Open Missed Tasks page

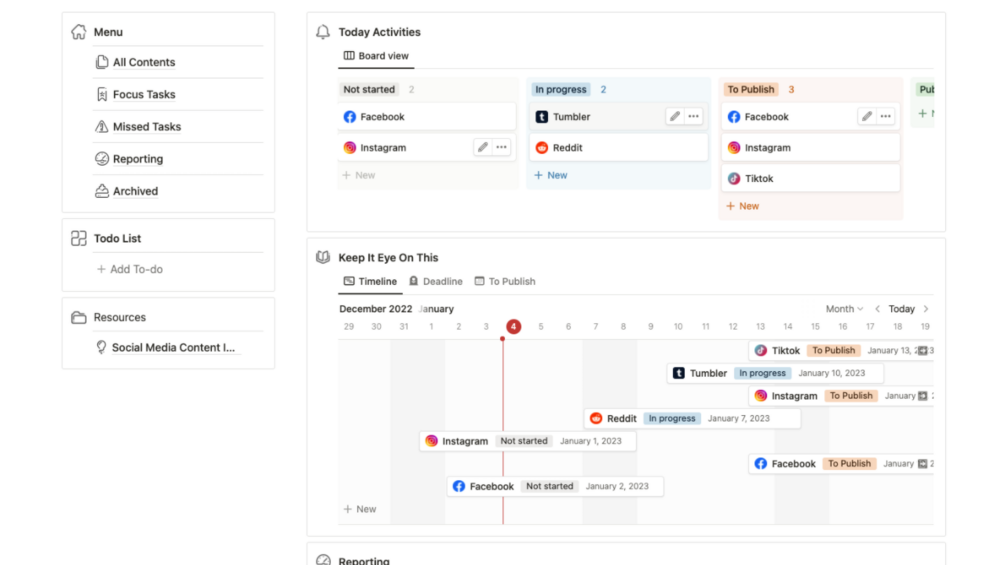click(147, 127)
